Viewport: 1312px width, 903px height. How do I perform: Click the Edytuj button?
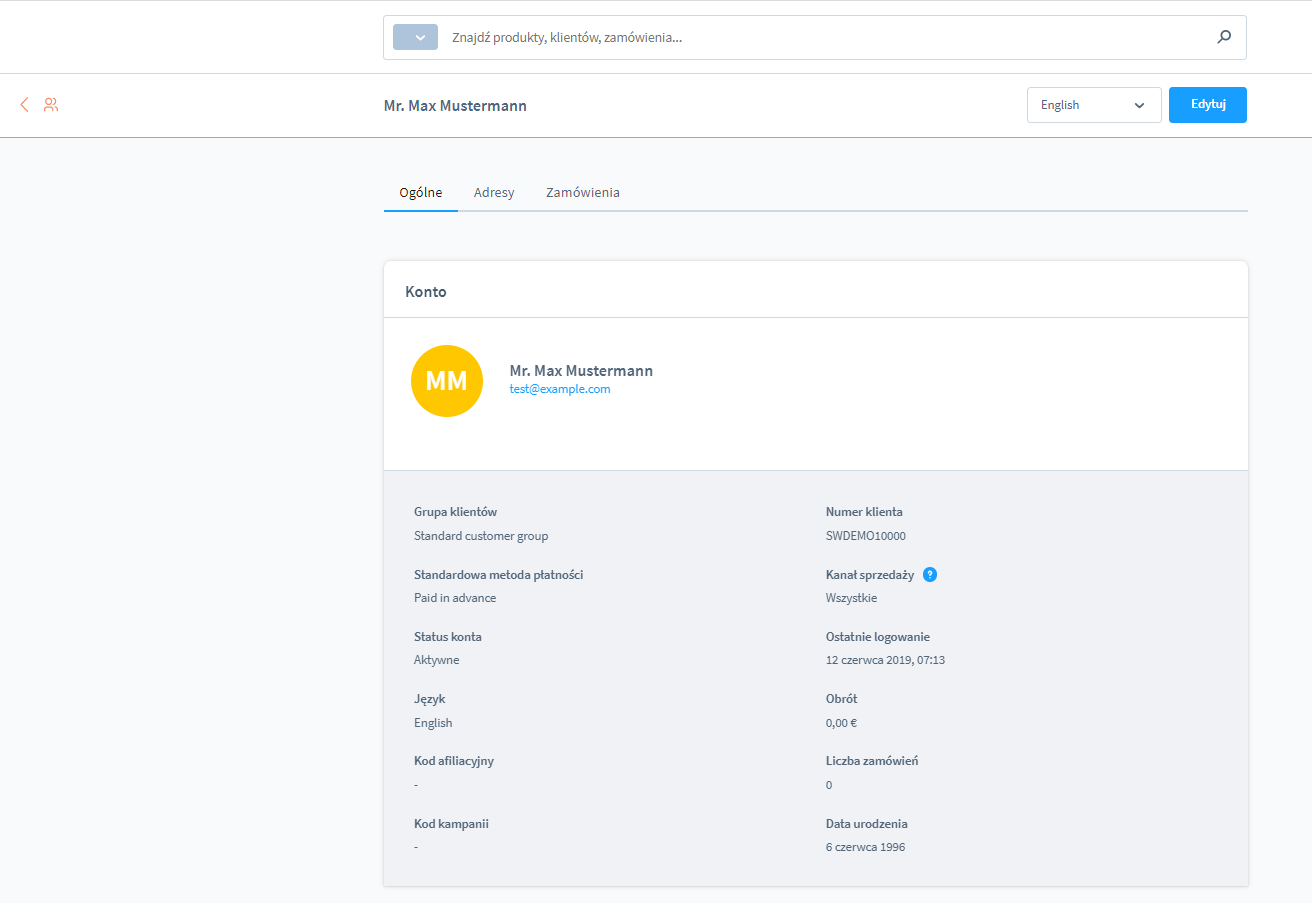coord(1207,104)
